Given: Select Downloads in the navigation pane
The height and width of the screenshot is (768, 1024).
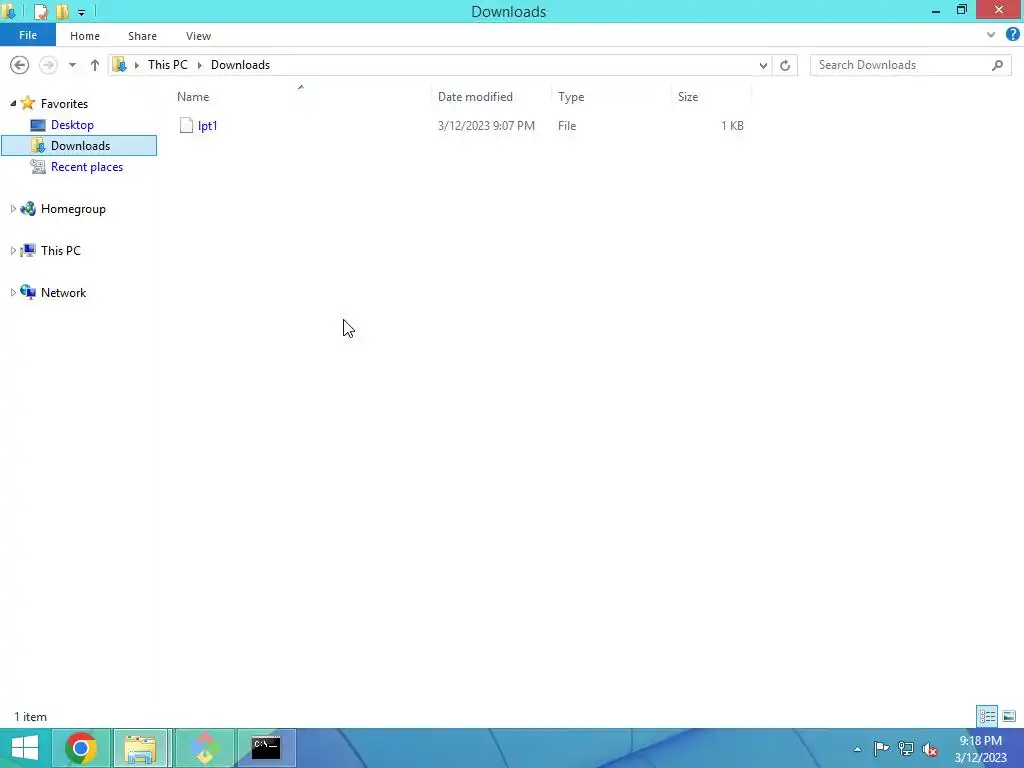Looking at the screenshot, I should (79, 146).
